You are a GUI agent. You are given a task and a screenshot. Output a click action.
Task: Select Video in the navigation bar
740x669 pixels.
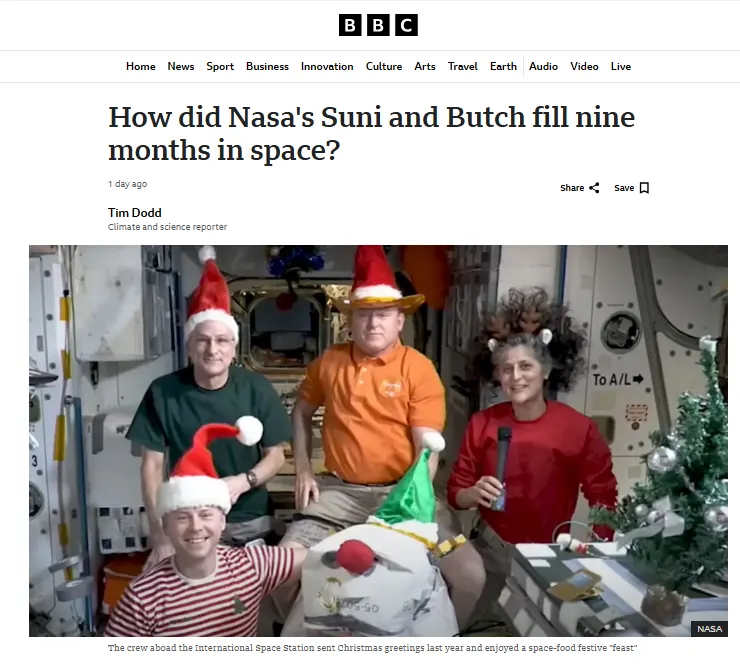click(x=584, y=67)
